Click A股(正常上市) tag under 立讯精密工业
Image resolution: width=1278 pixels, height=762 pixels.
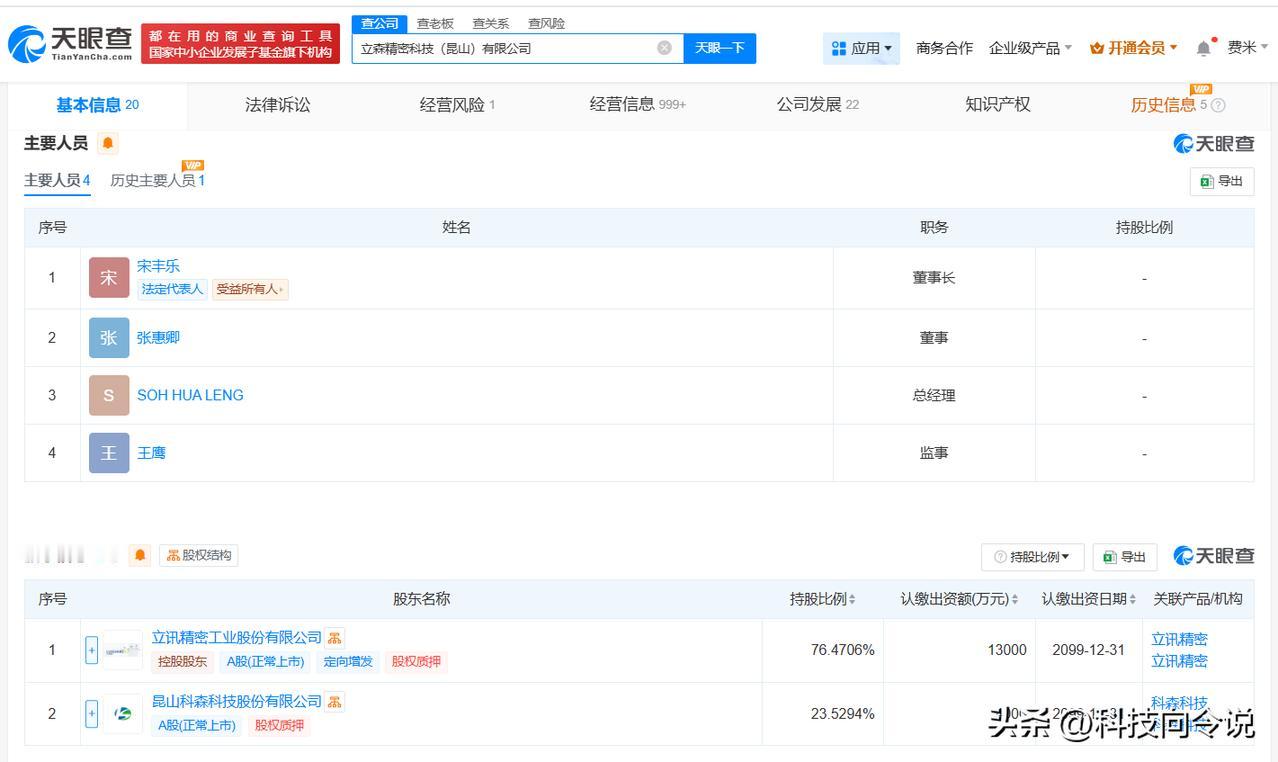pyautogui.click(x=265, y=661)
